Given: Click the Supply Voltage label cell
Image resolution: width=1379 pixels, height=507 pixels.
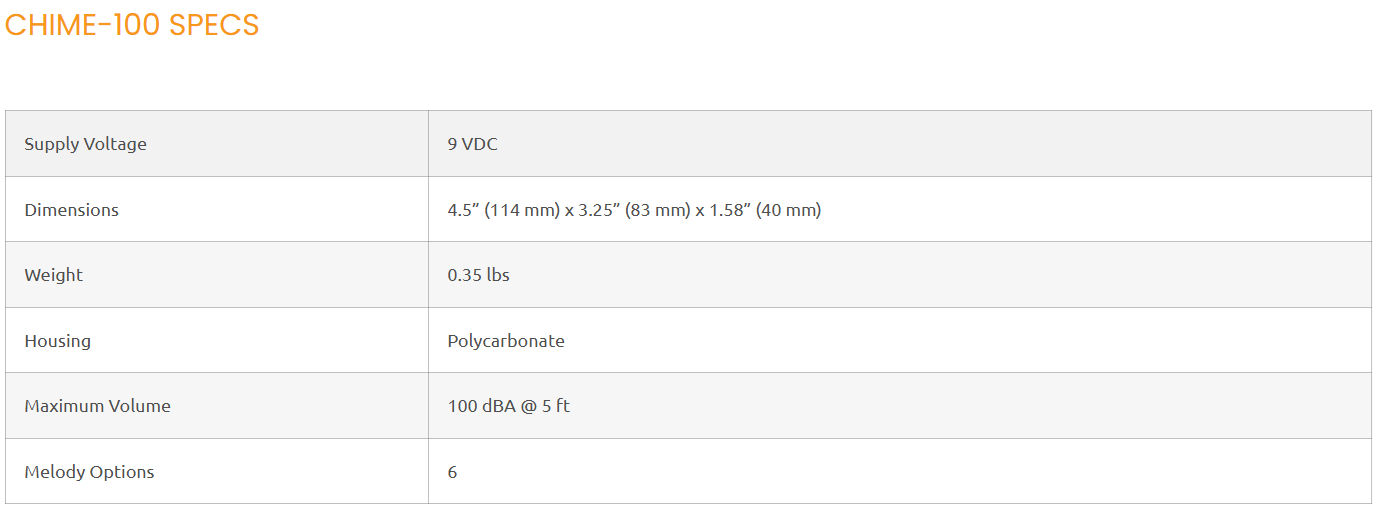Looking at the screenshot, I should 85,144.
